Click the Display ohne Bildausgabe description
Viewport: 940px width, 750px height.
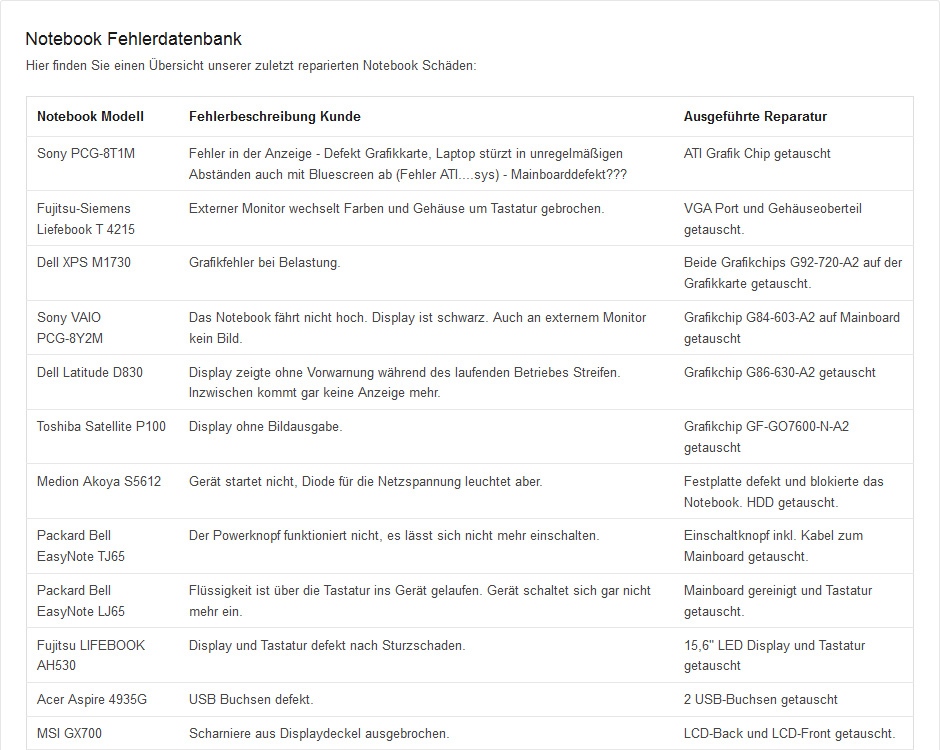pyautogui.click(x=266, y=426)
